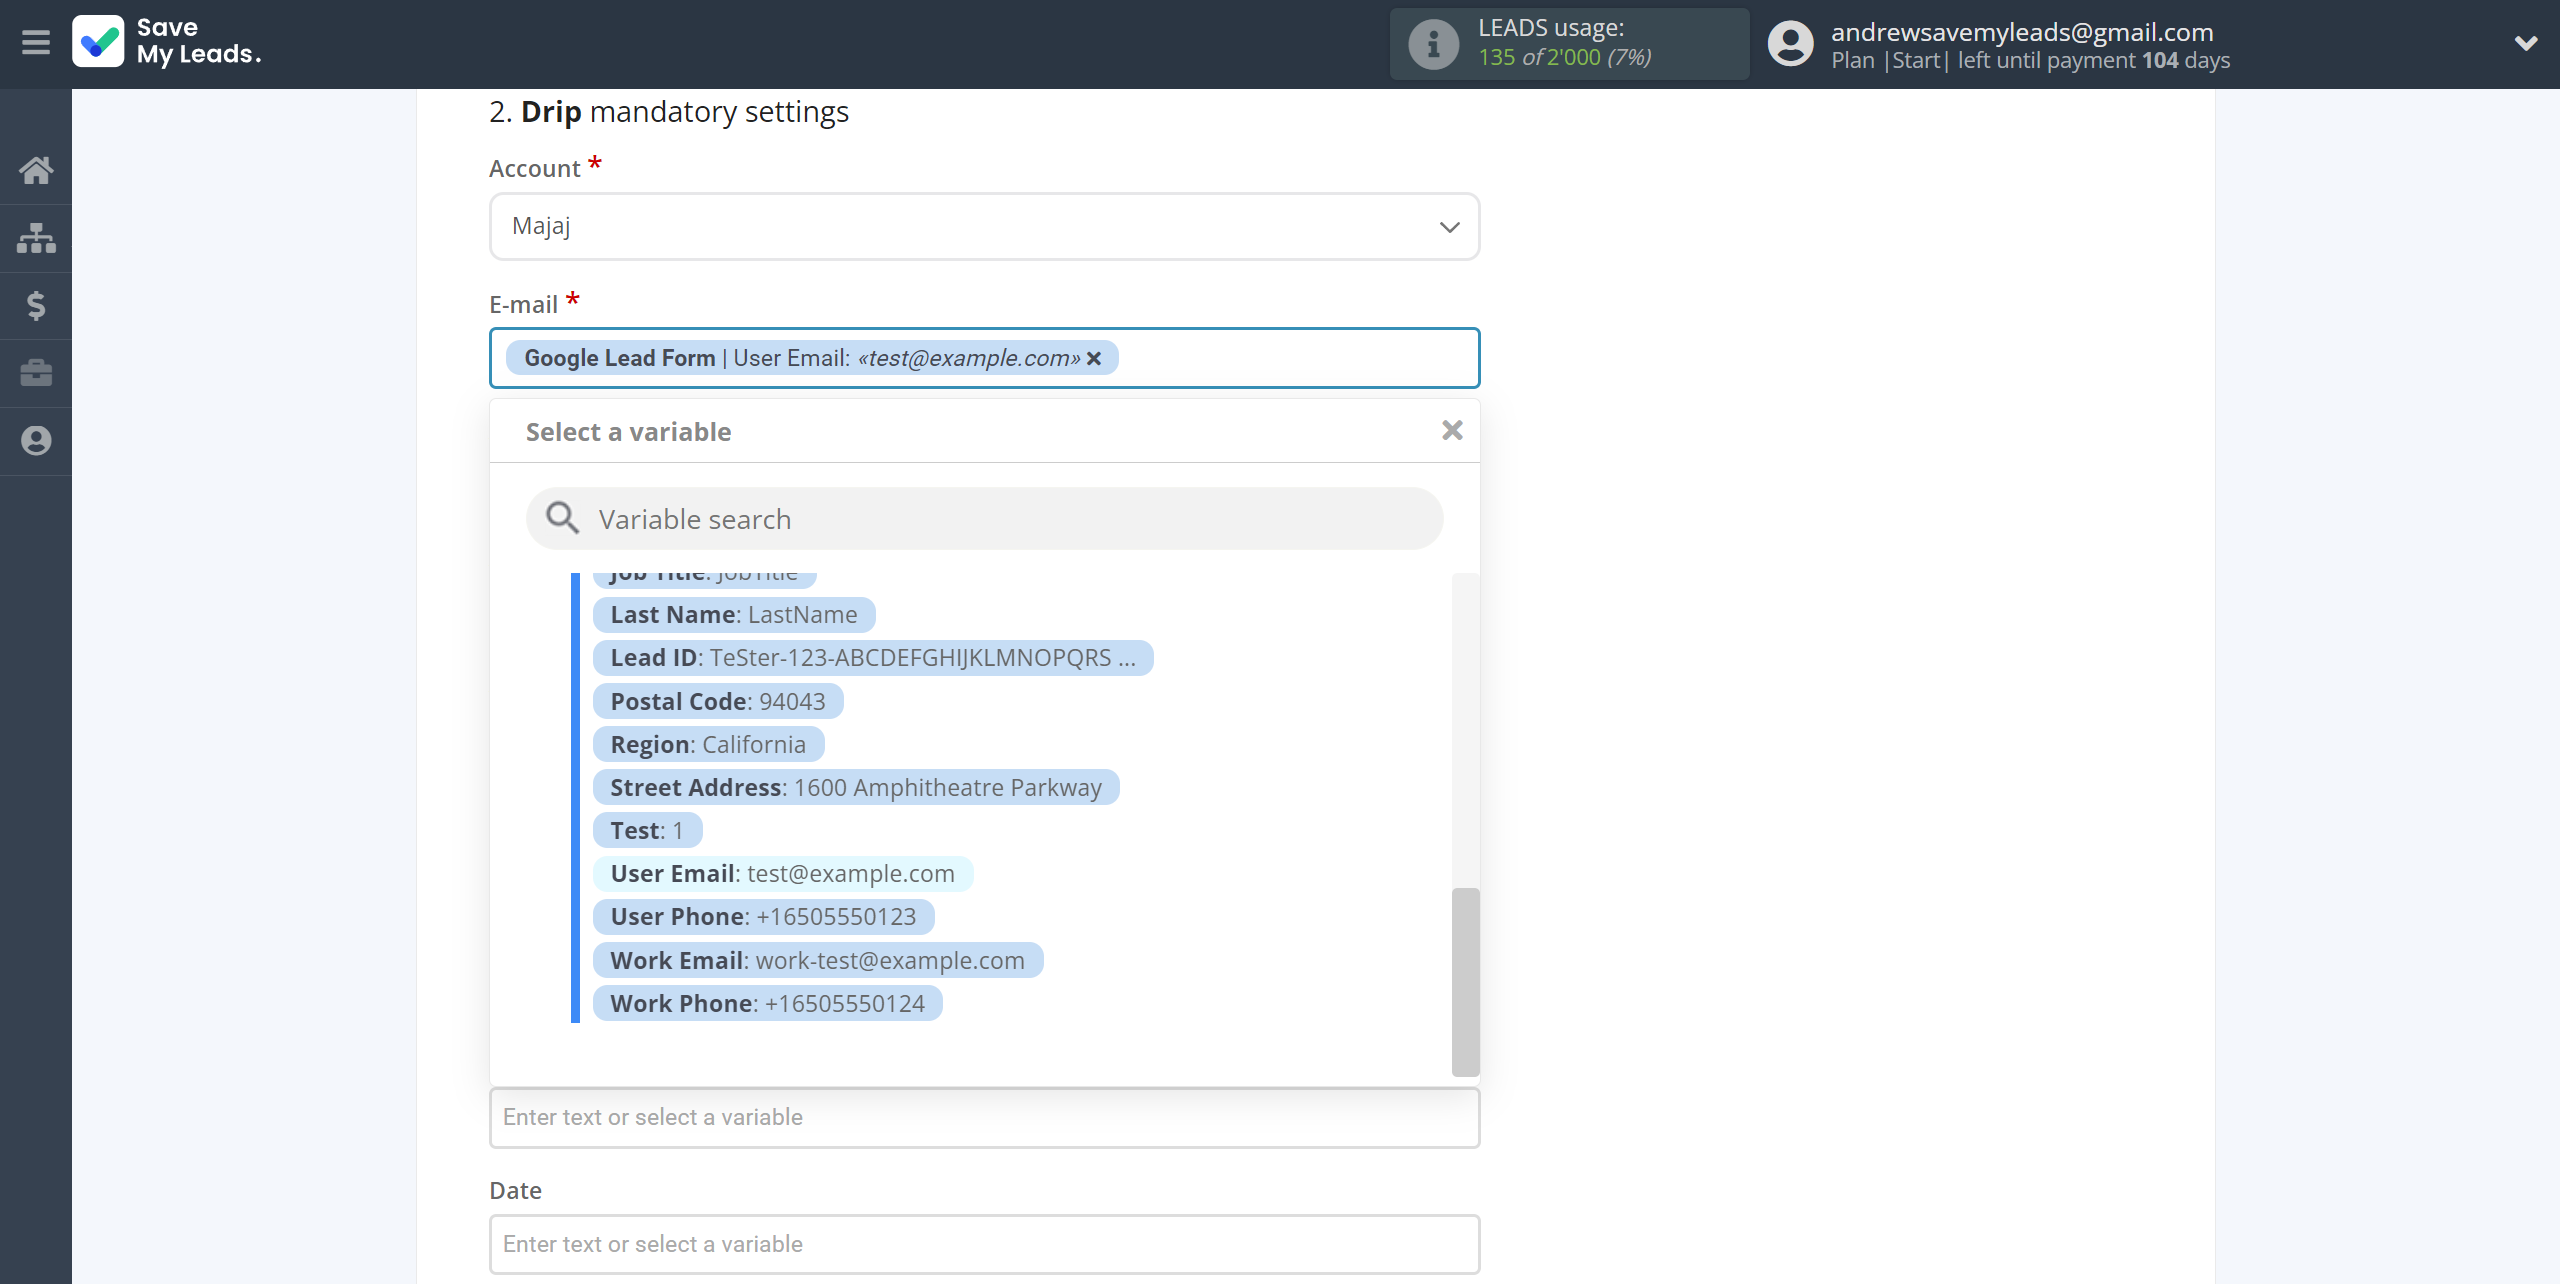Click the user avatar icon top right
2560x1284 pixels.
[1789, 43]
